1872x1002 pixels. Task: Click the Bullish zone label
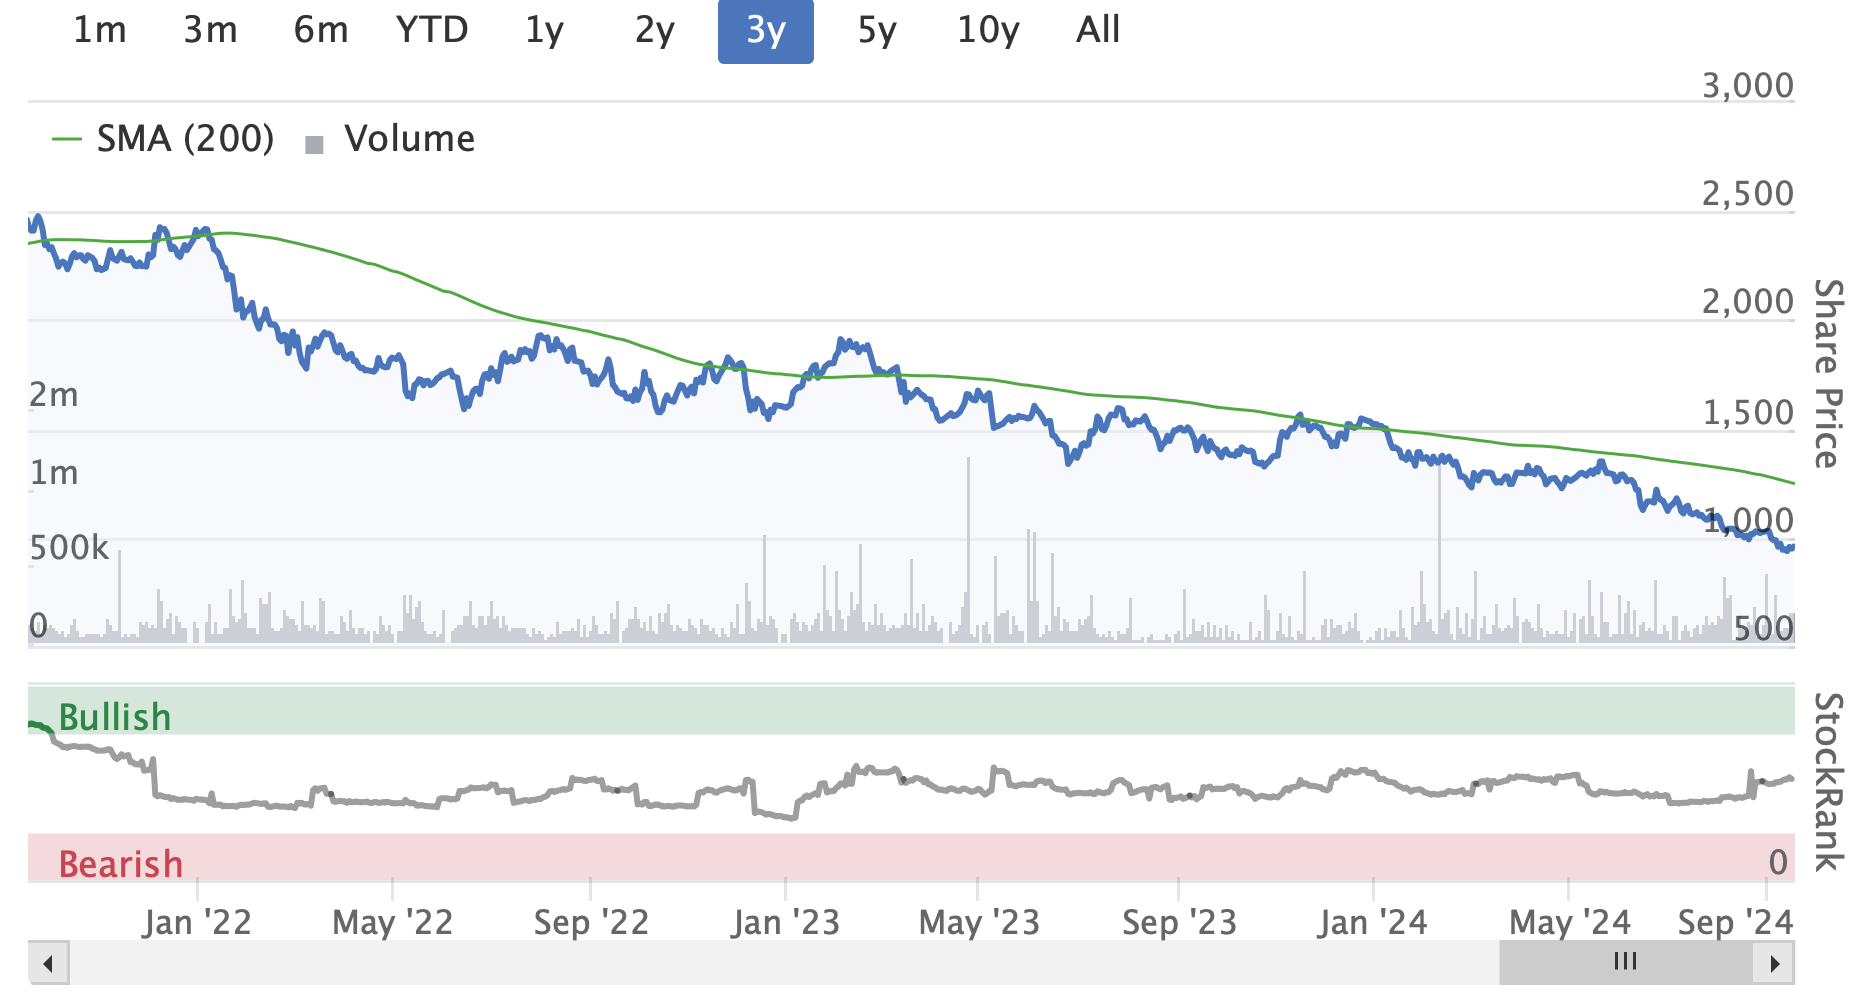tap(115, 717)
